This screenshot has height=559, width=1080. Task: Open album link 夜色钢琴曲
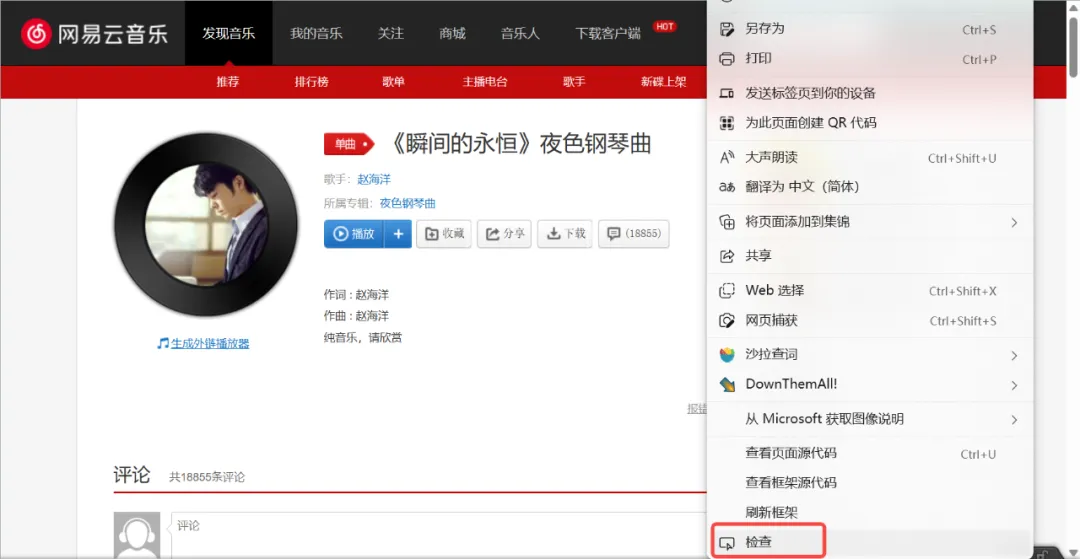(408, 204)
